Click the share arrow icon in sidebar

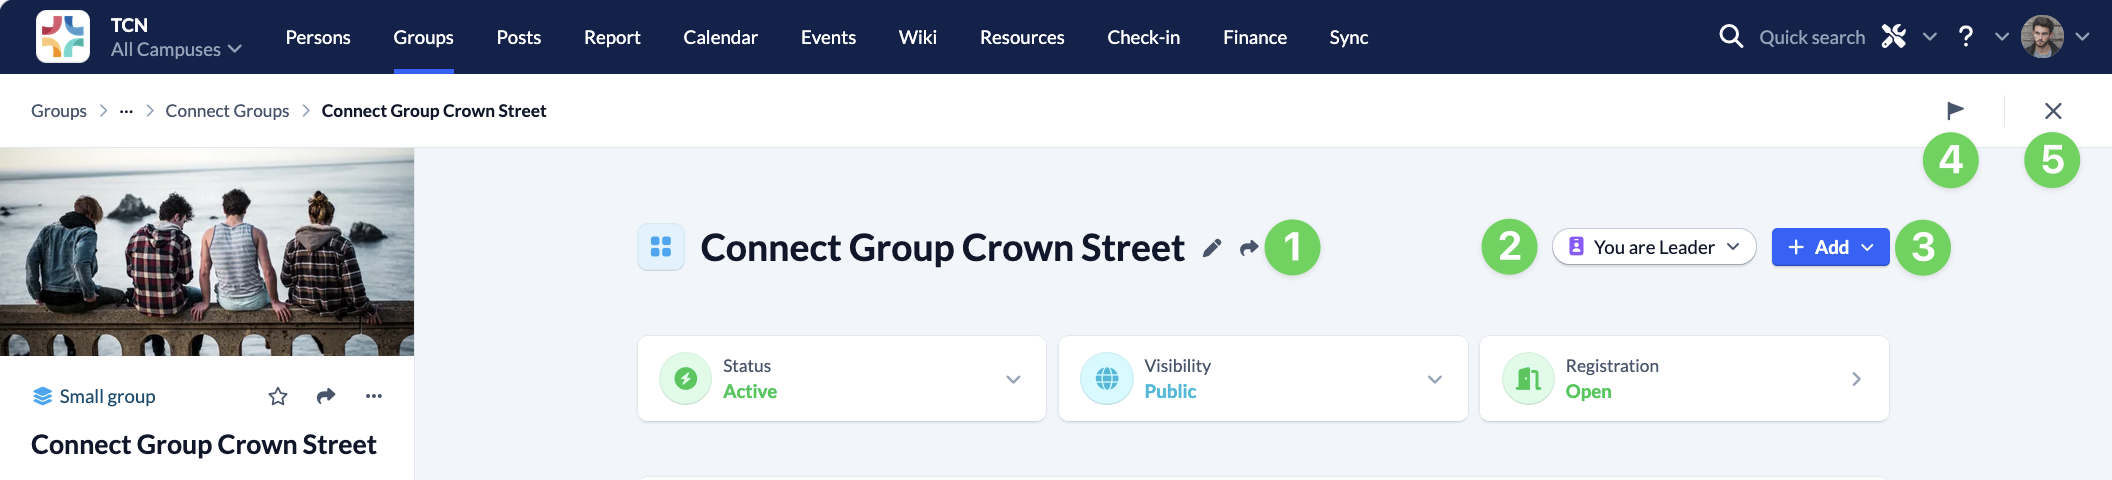(326, 397)
